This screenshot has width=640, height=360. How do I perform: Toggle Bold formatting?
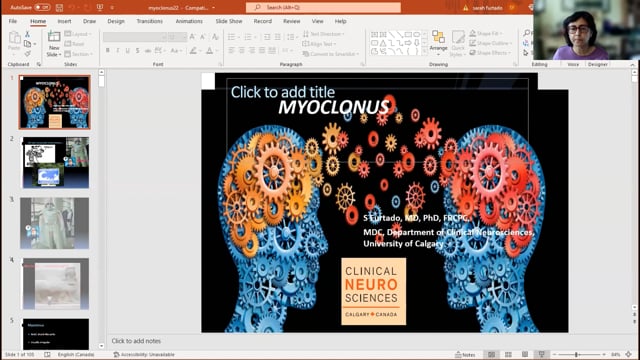108,51
